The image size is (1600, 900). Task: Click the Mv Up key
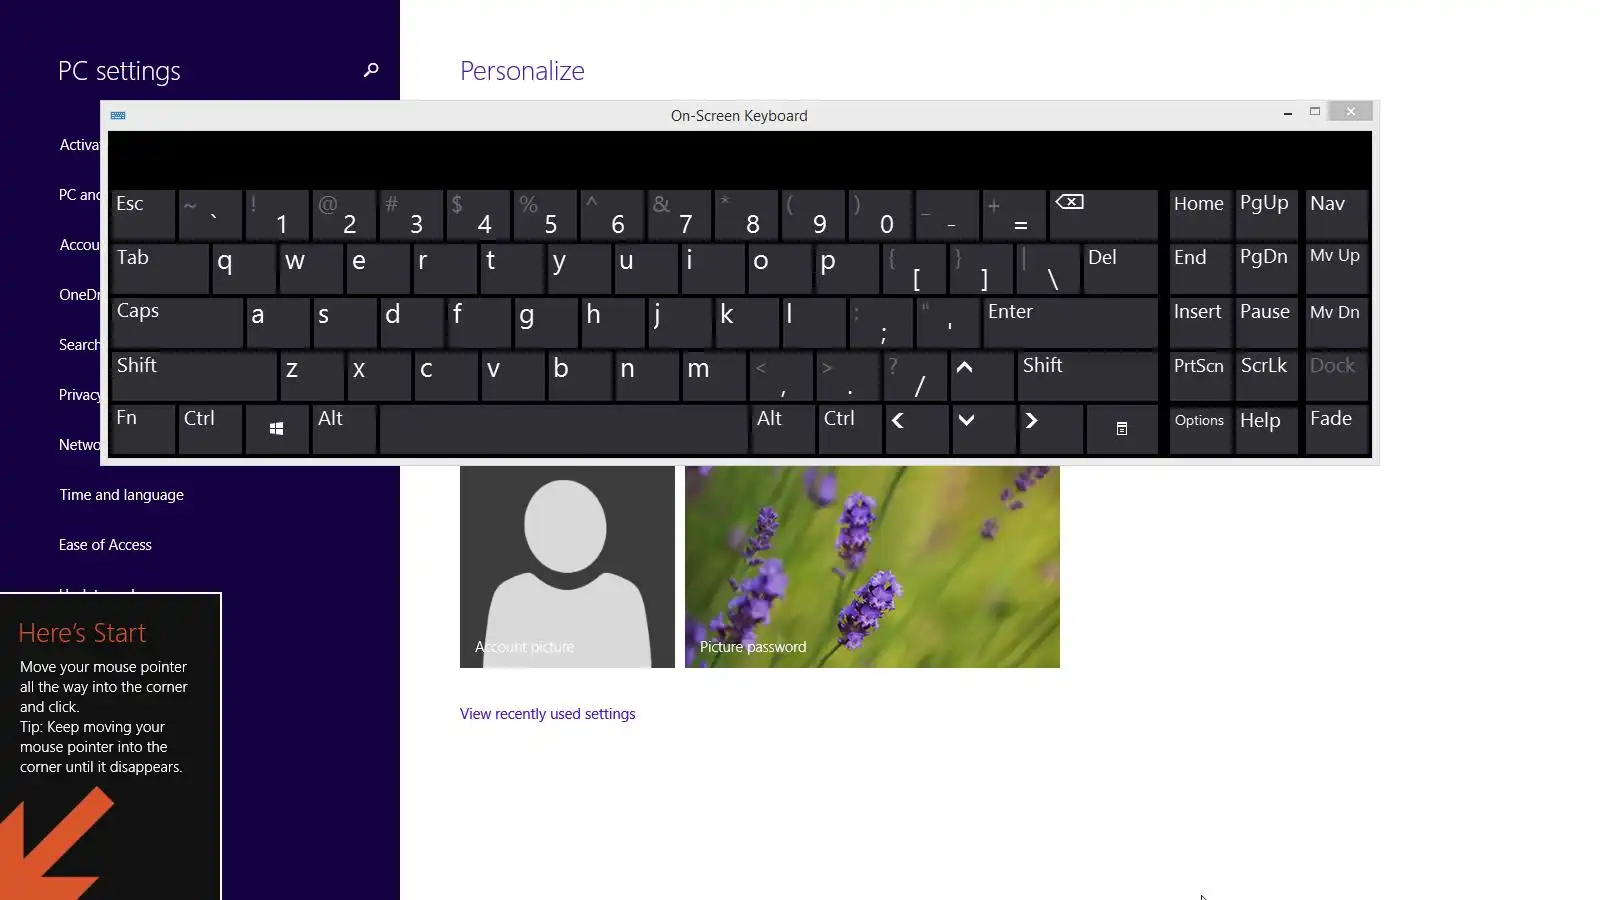click(1337, 268)
